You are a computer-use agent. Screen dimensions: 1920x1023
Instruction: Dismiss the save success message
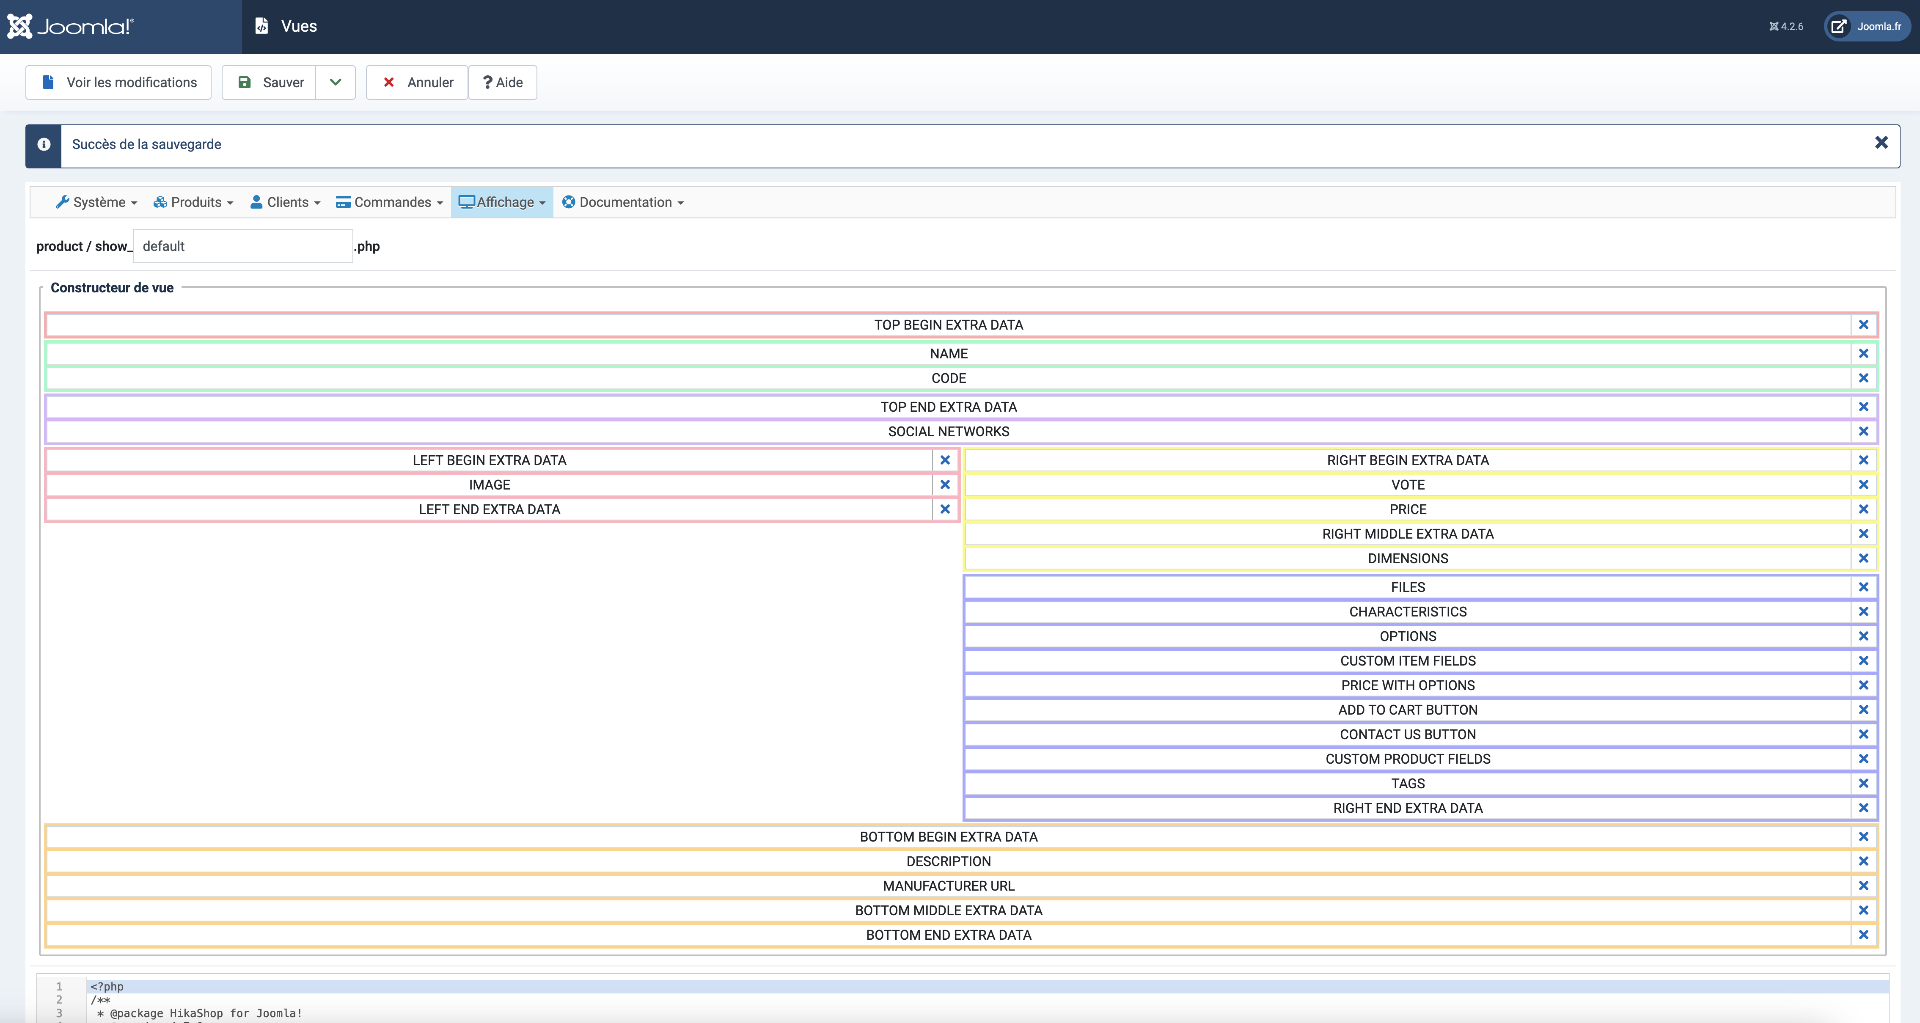click(1881, 143)
